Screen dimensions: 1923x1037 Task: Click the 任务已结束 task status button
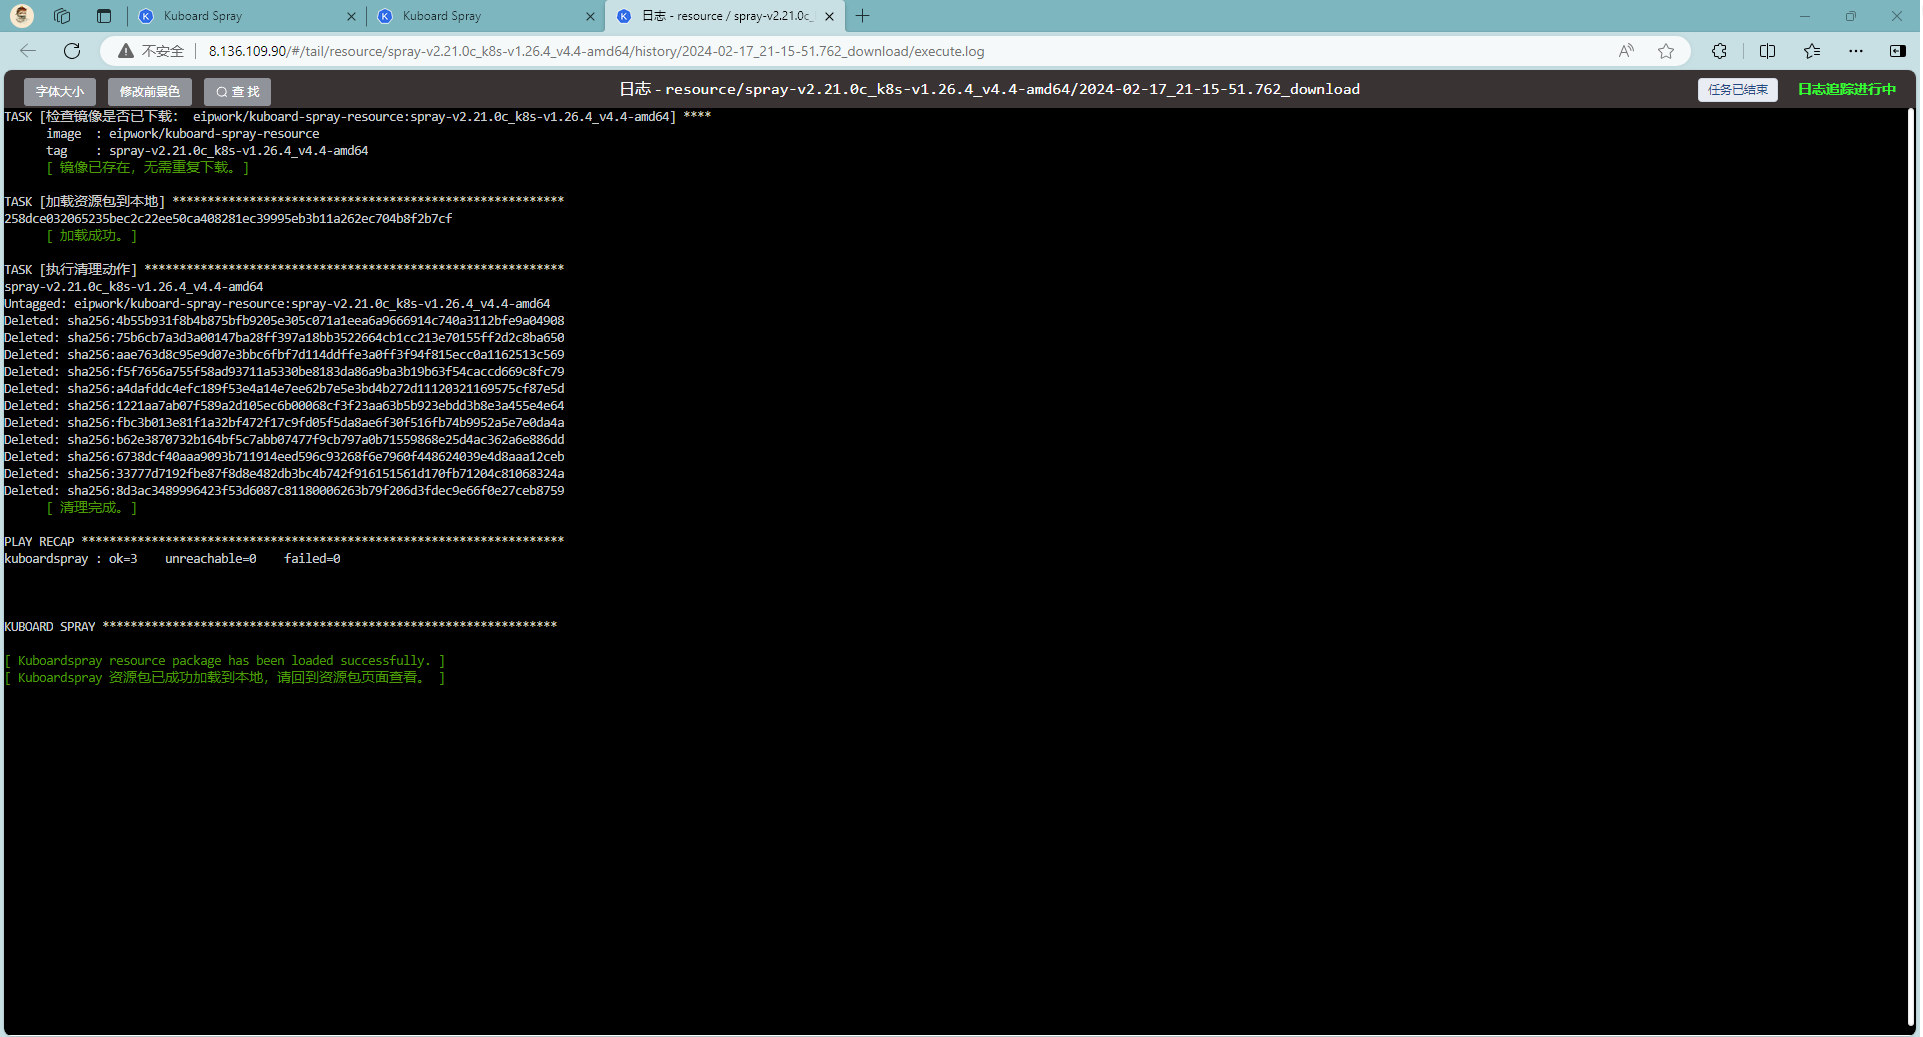(x=1737, y=90)
